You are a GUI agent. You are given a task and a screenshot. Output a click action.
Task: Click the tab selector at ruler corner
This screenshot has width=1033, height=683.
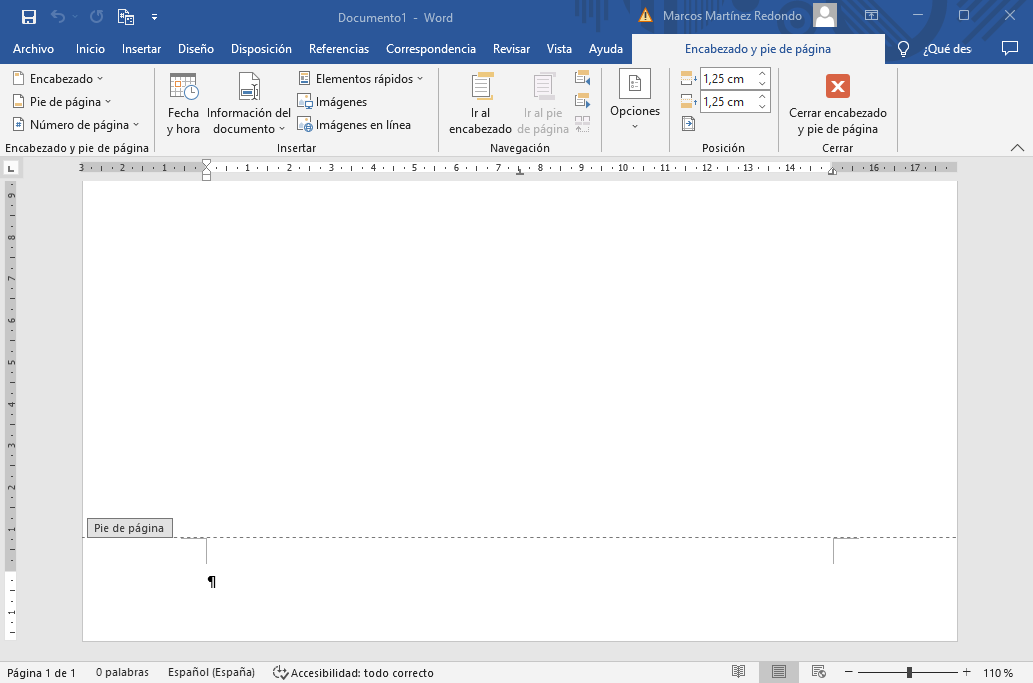click(x=11, y=169)
